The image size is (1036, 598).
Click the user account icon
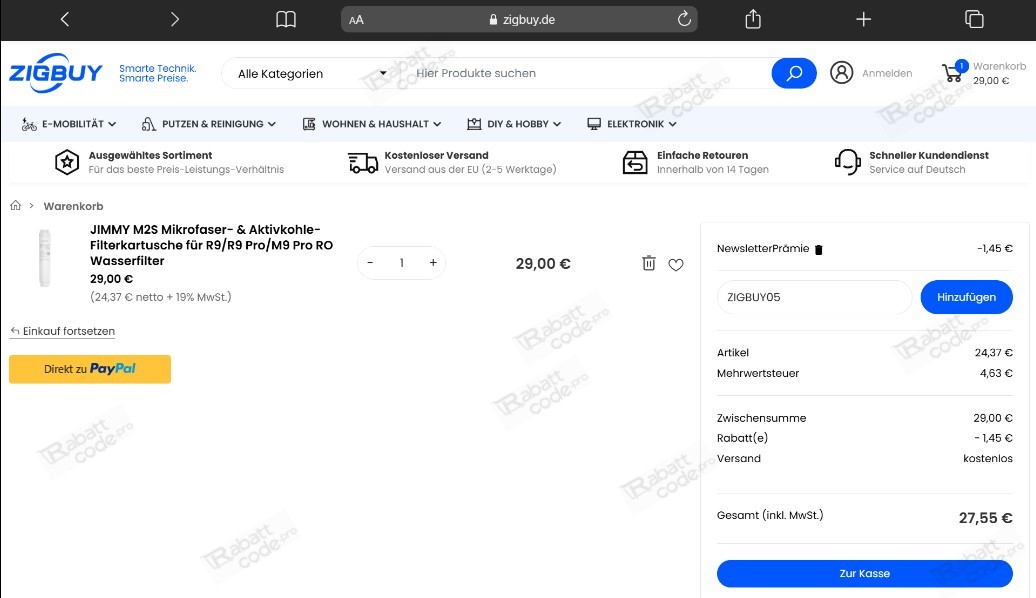(841, 73)
